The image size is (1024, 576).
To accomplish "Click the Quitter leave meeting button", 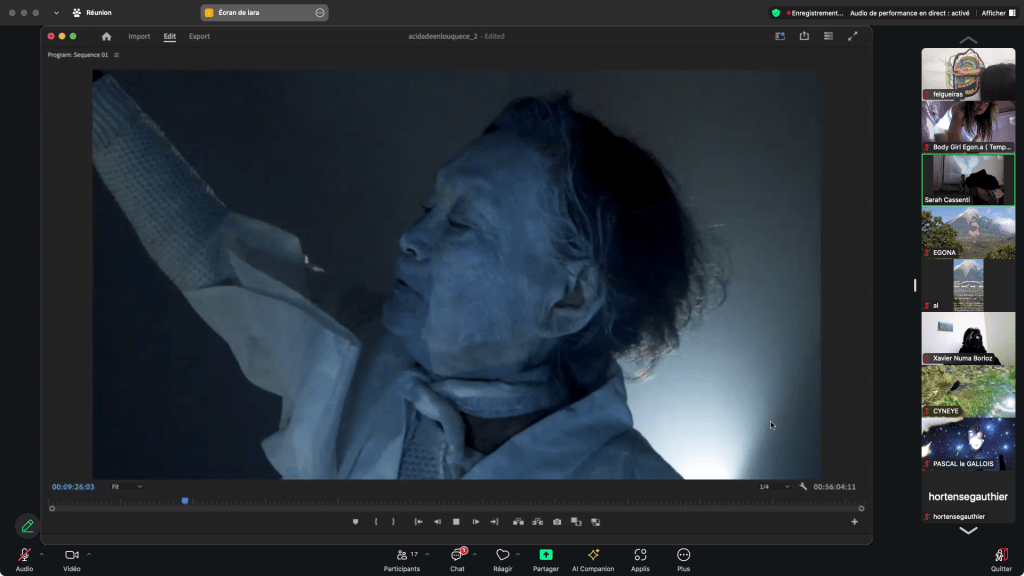I will coord(1001,555).
